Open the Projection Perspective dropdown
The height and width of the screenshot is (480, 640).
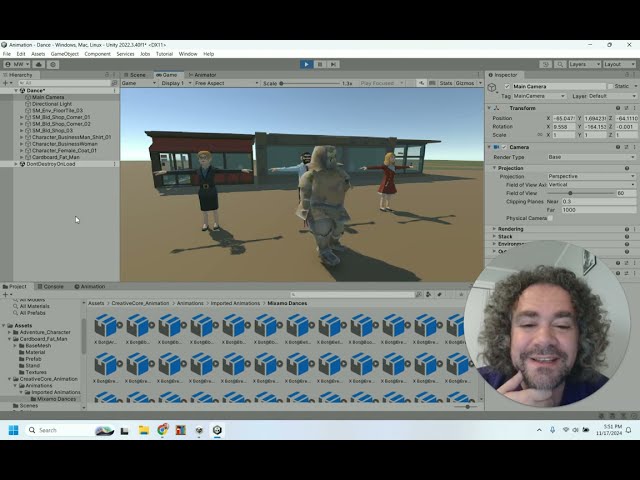(x=591, y=176)
